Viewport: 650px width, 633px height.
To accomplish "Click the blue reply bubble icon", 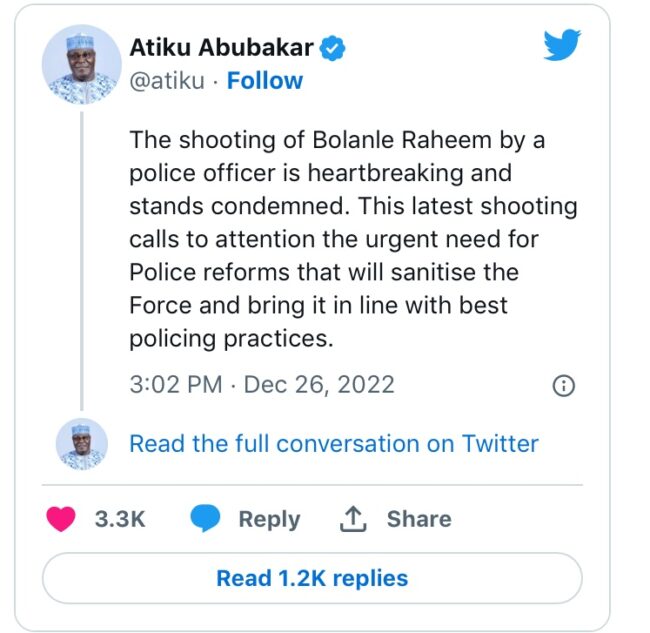I will tap(205, 519).
